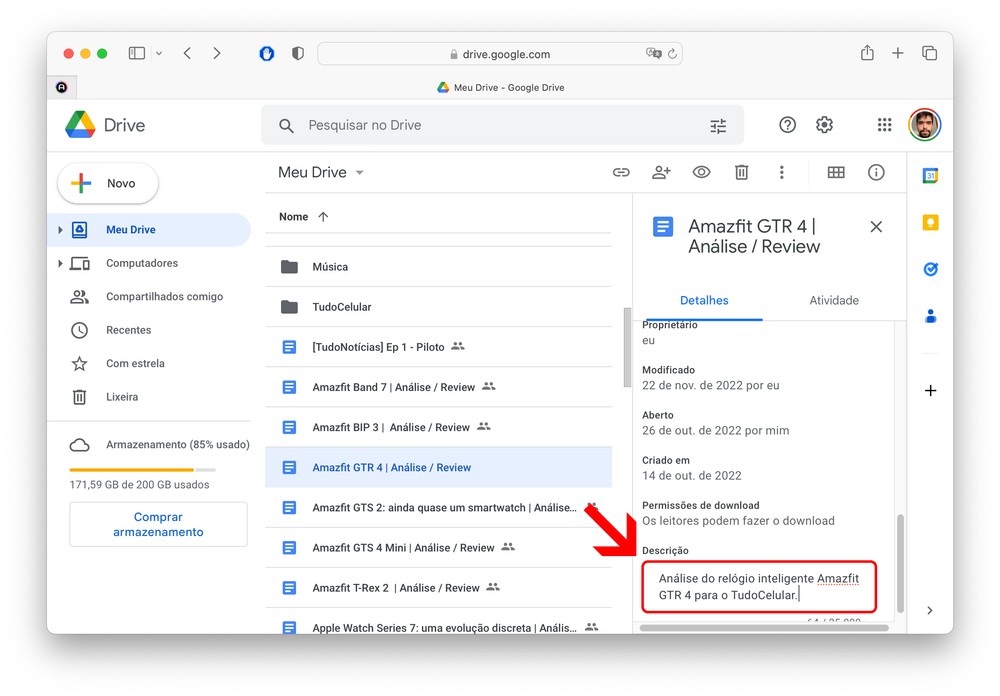Click the Descrição text field
The image size is (1000, 696).
[x=759, y=587]
